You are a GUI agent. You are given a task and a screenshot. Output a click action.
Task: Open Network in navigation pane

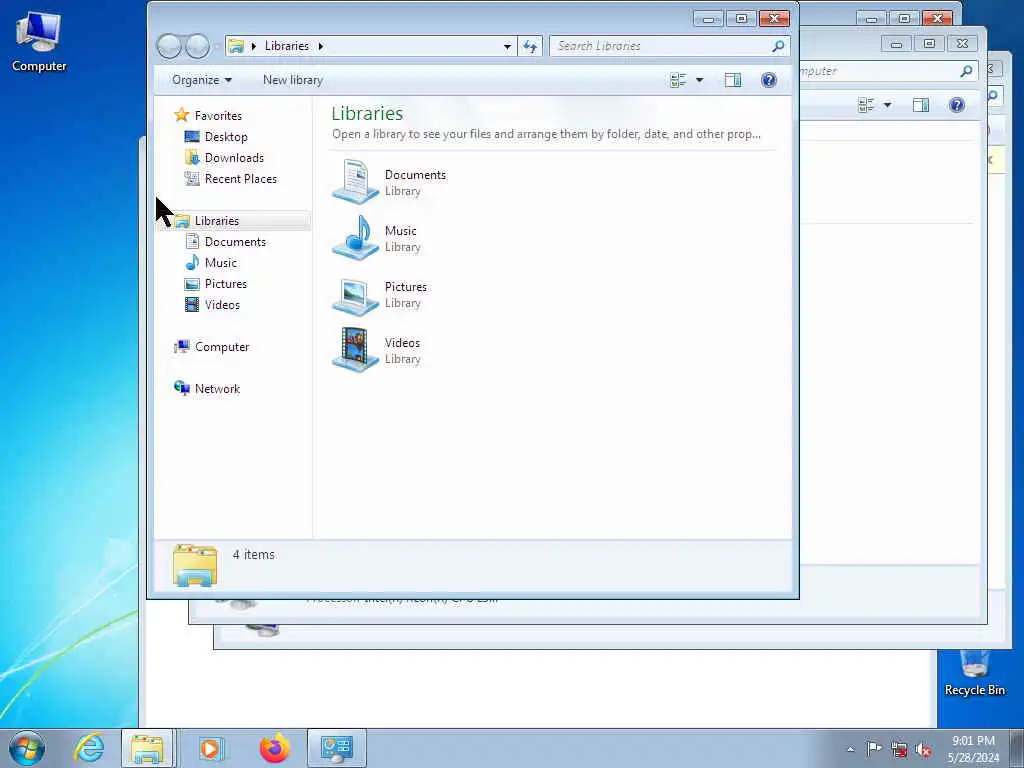tap(217, 389)
